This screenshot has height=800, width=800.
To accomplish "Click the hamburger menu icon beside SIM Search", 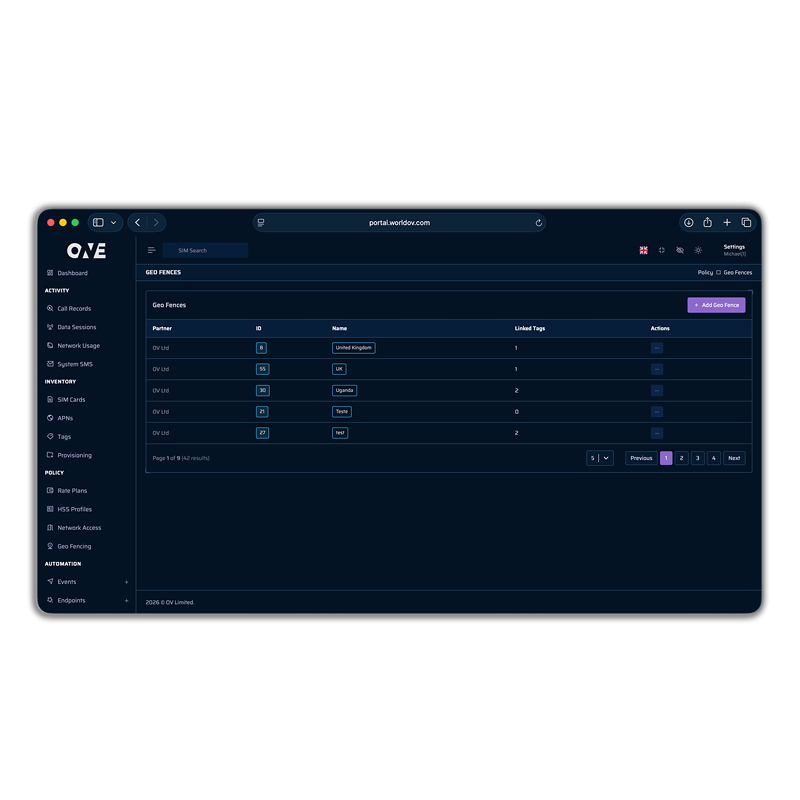I will click(151, 250).
